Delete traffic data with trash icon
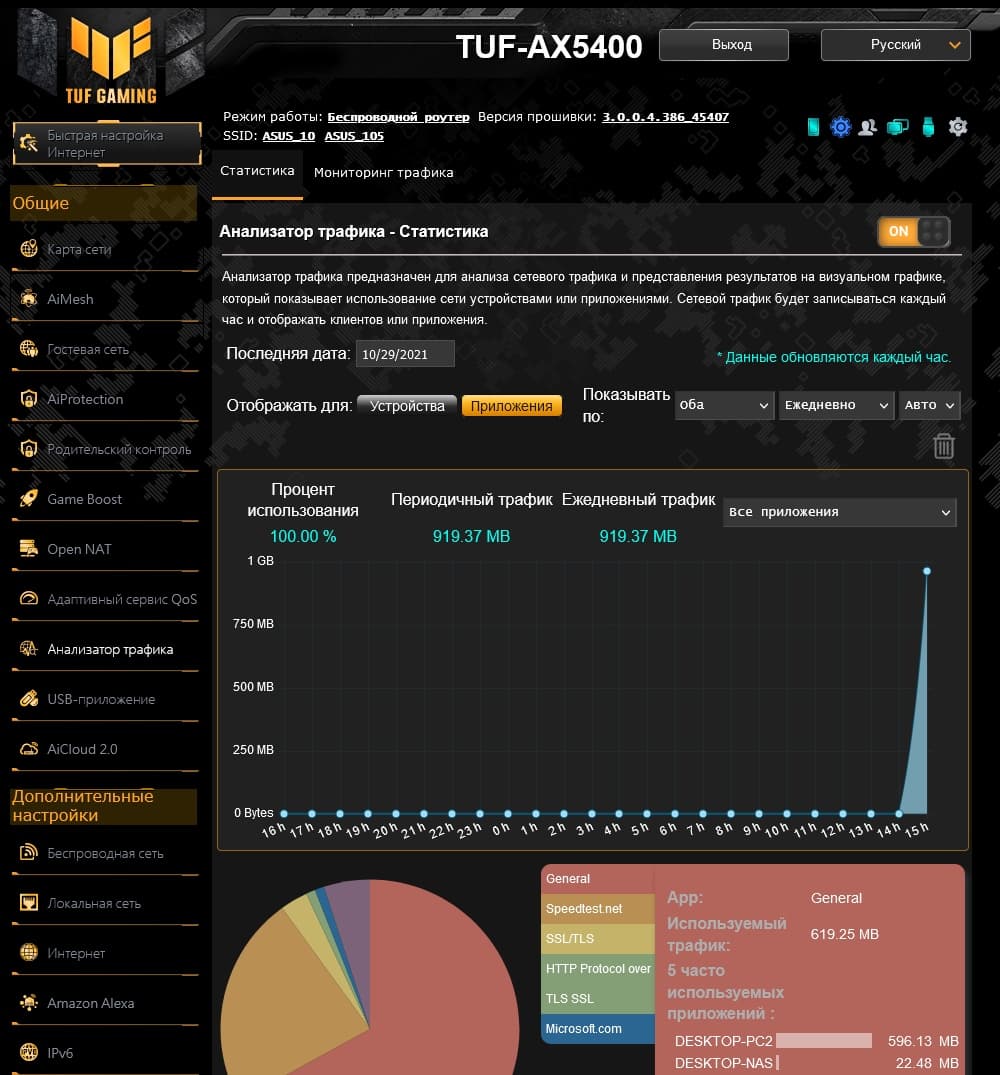 [x=944, y=446]
